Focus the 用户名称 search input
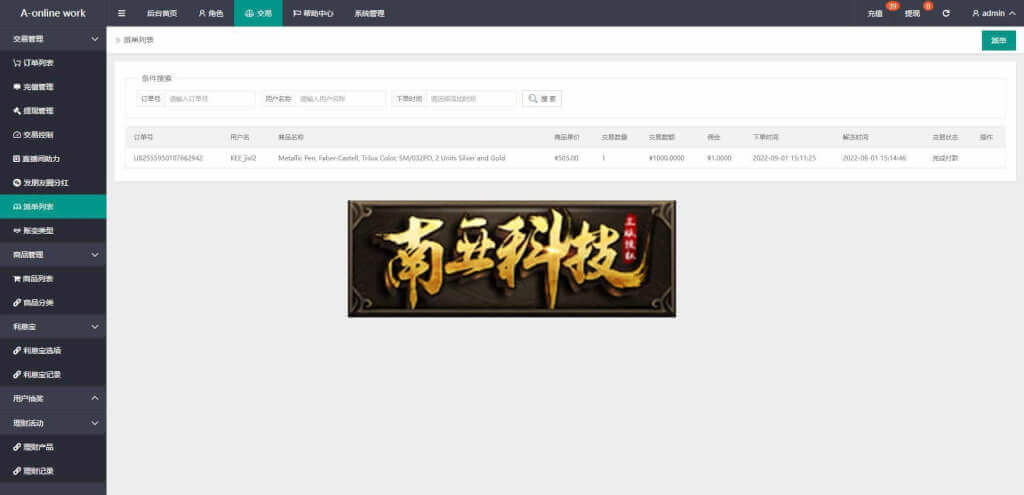This screenshot has height=495, width=1024. coord(340,99)
